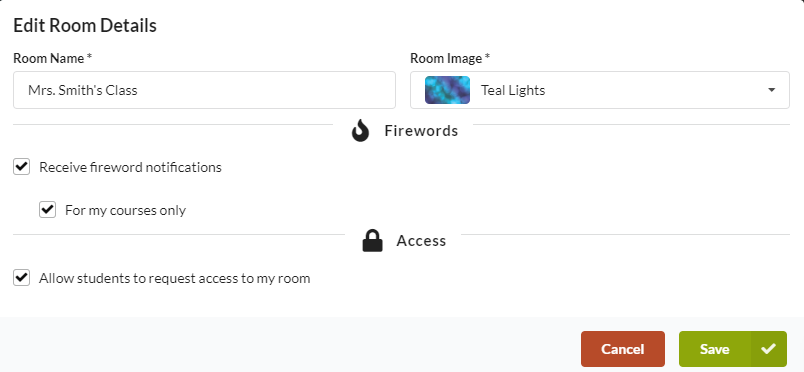Open the Teal Lights room image selector

pos(599,90)
